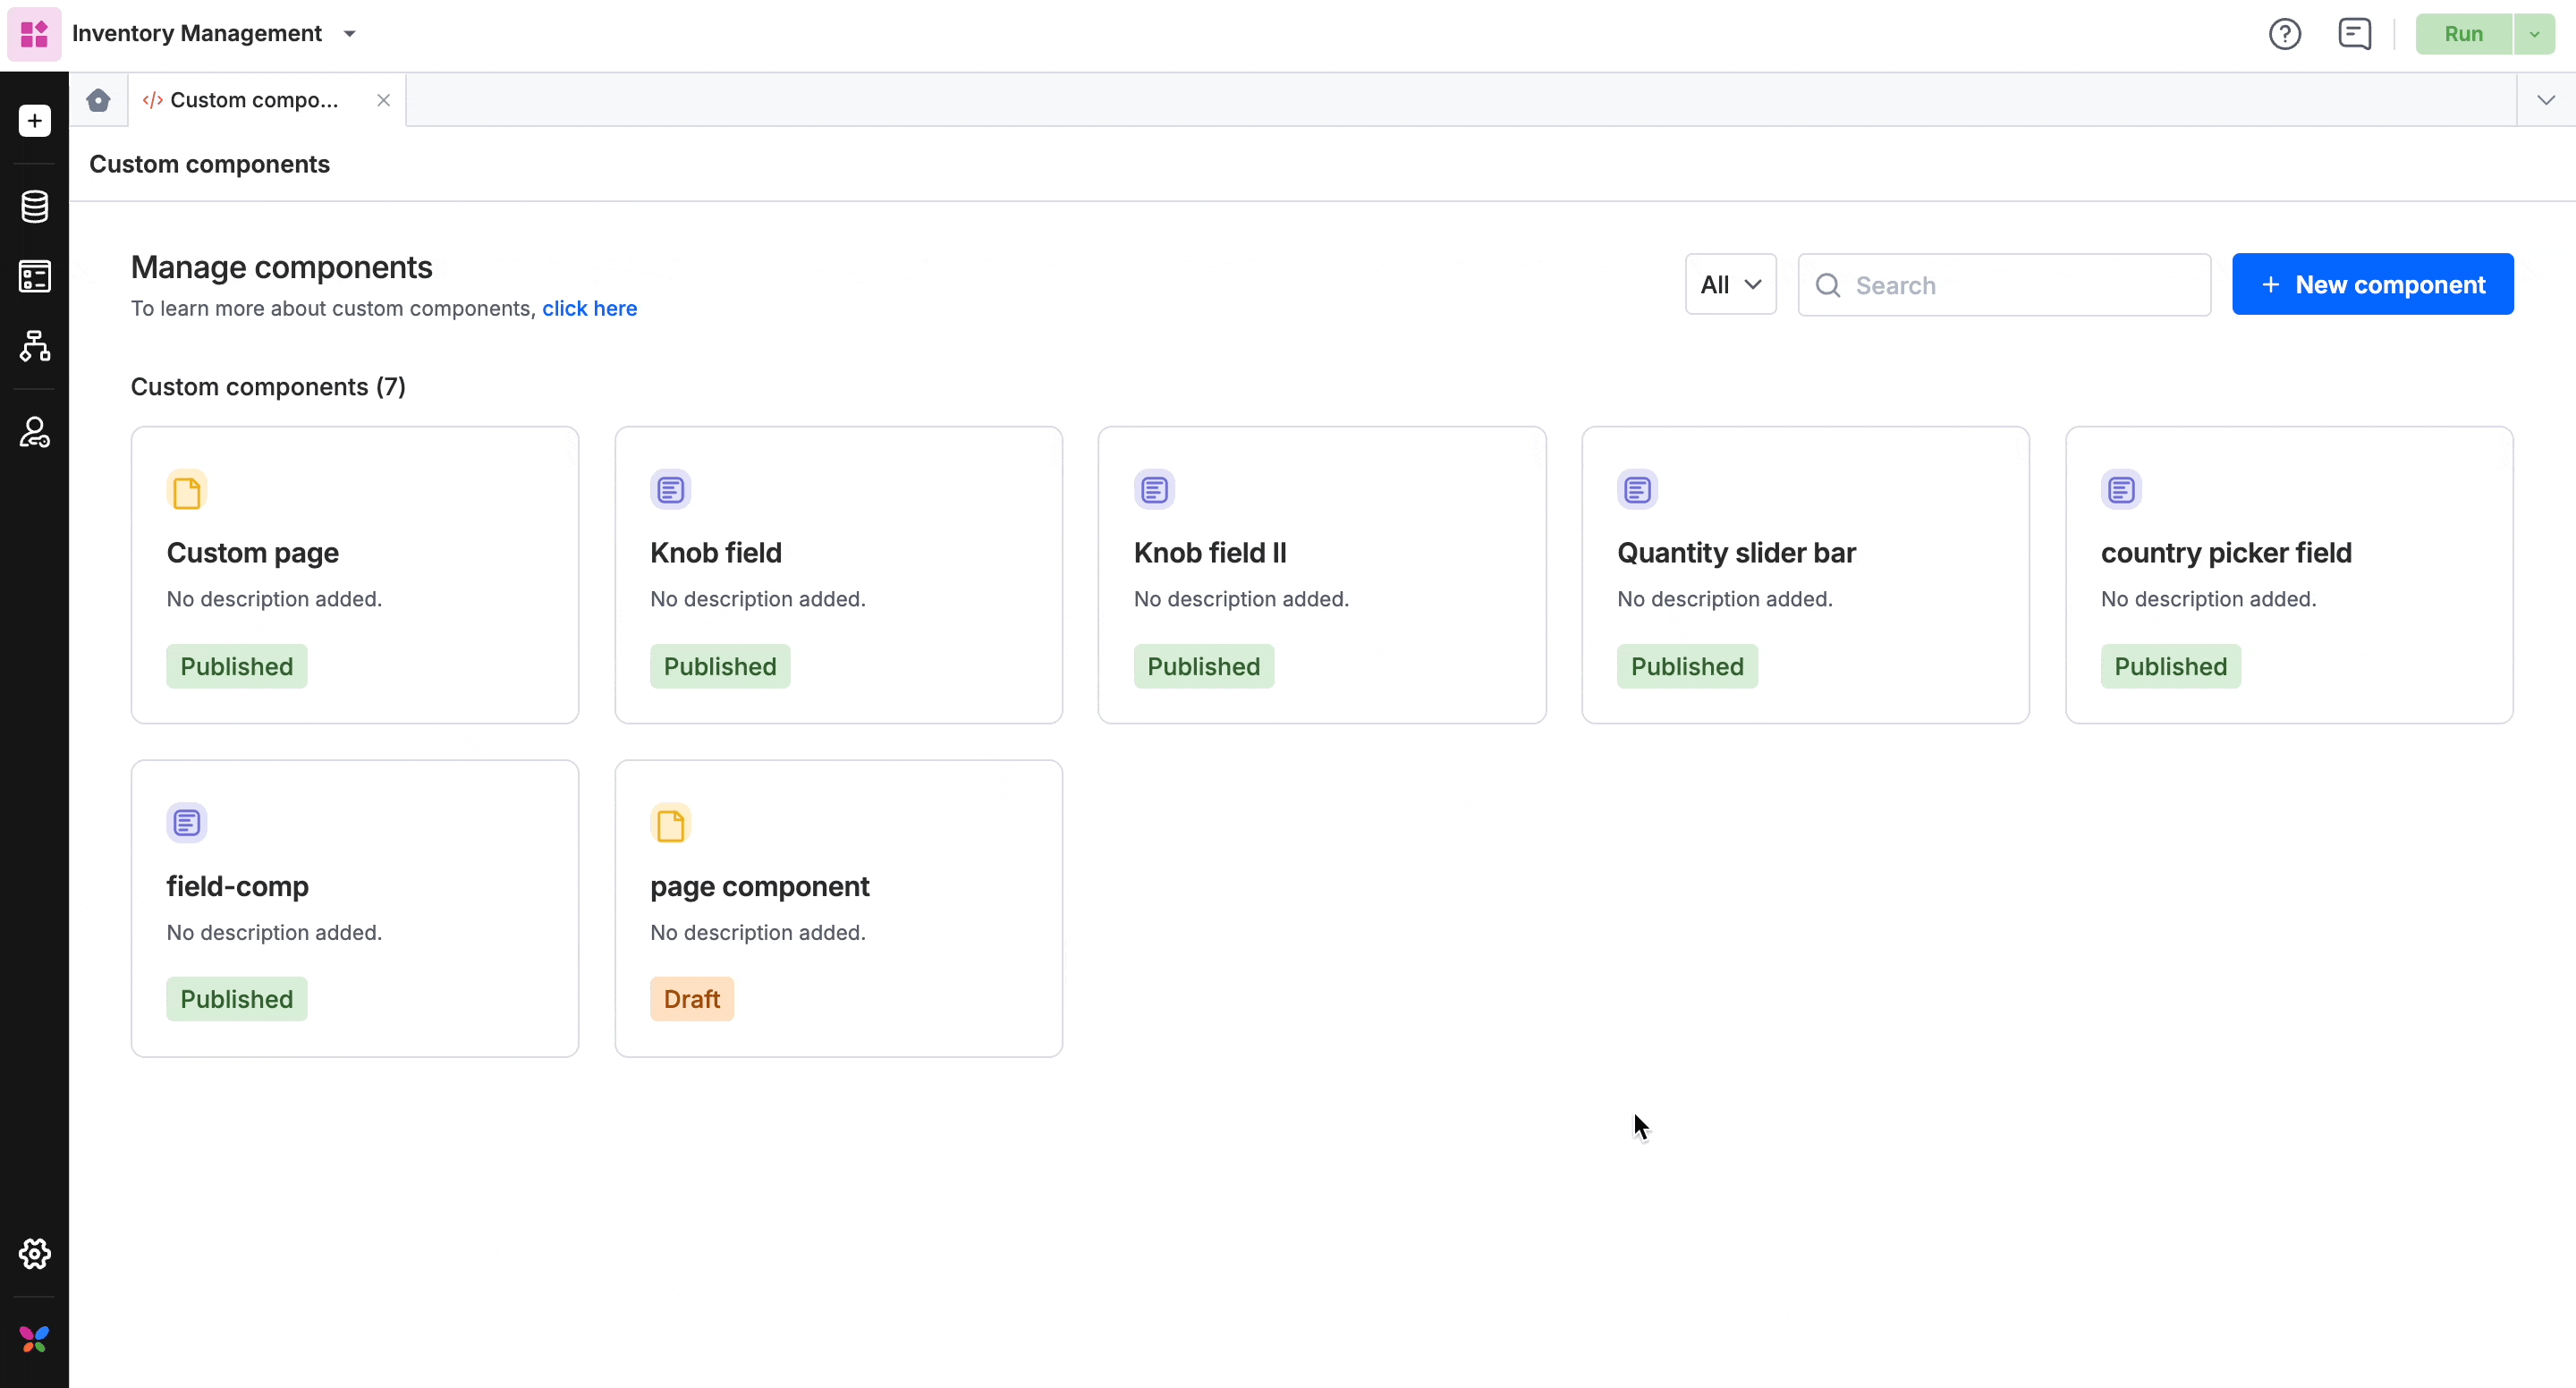Screen dimensions: 2576x1388
Task: Click the app logo icon beside Inventory Management
Action: point(34,34)
